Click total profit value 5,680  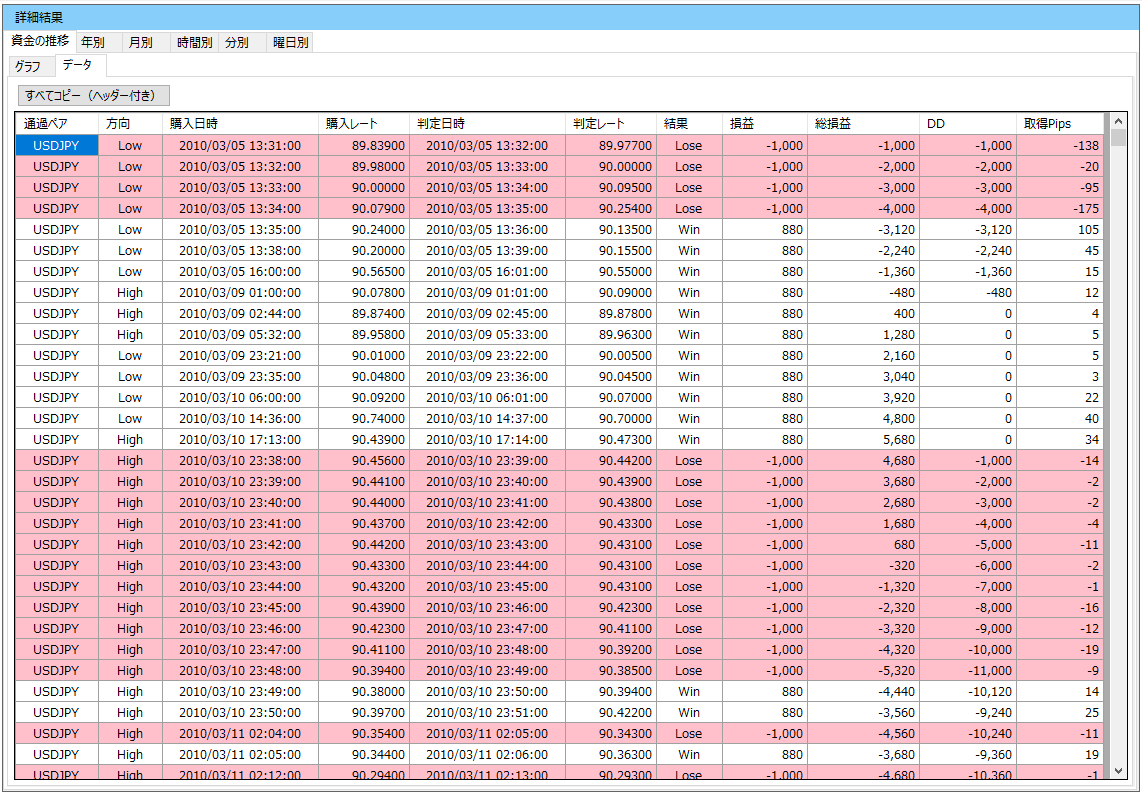pyautogui.click(x=863, y=440)
